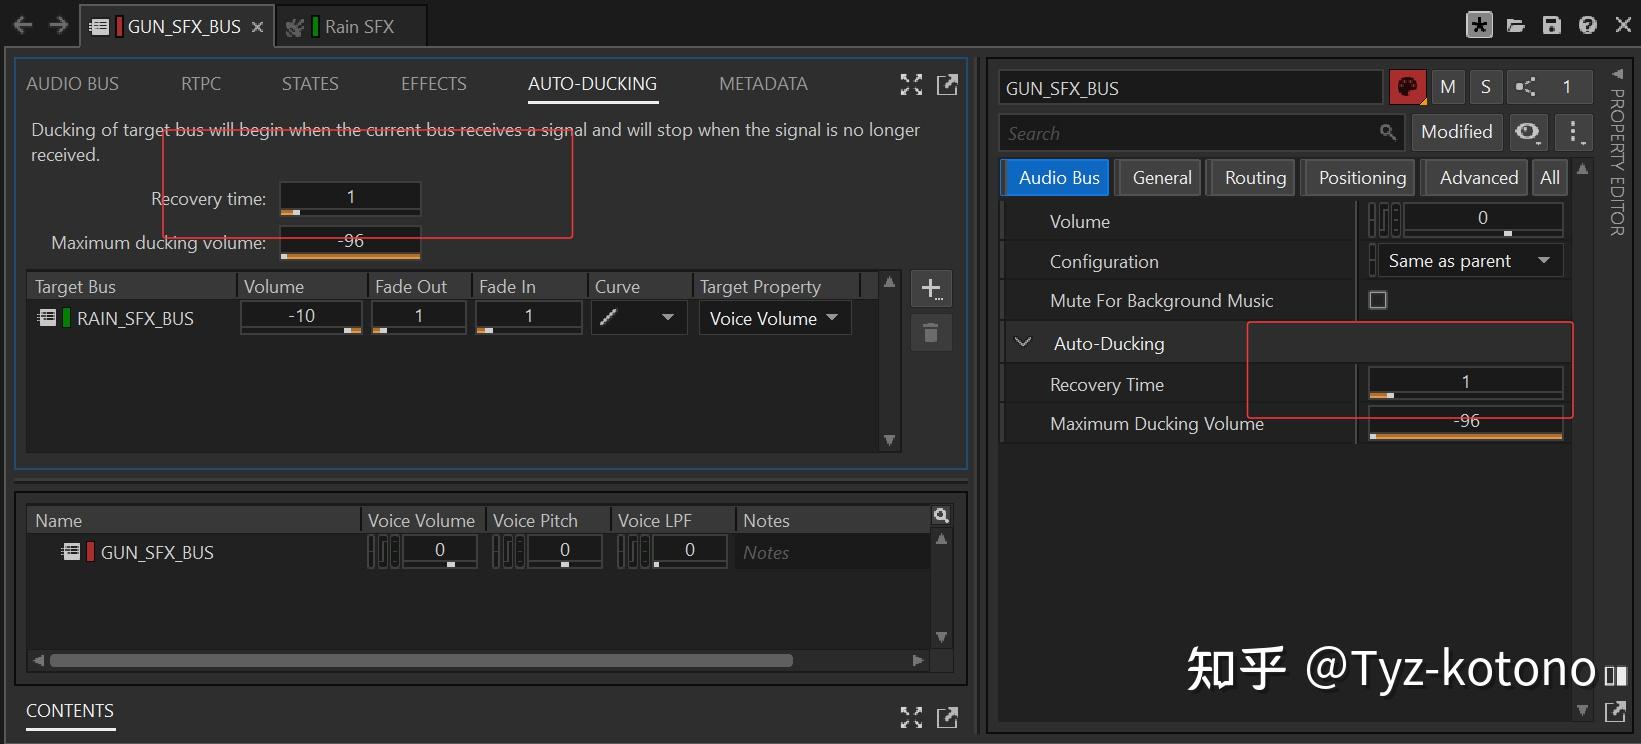Open the Target Property Voice Volume dropdown

[x=774, y=318]
